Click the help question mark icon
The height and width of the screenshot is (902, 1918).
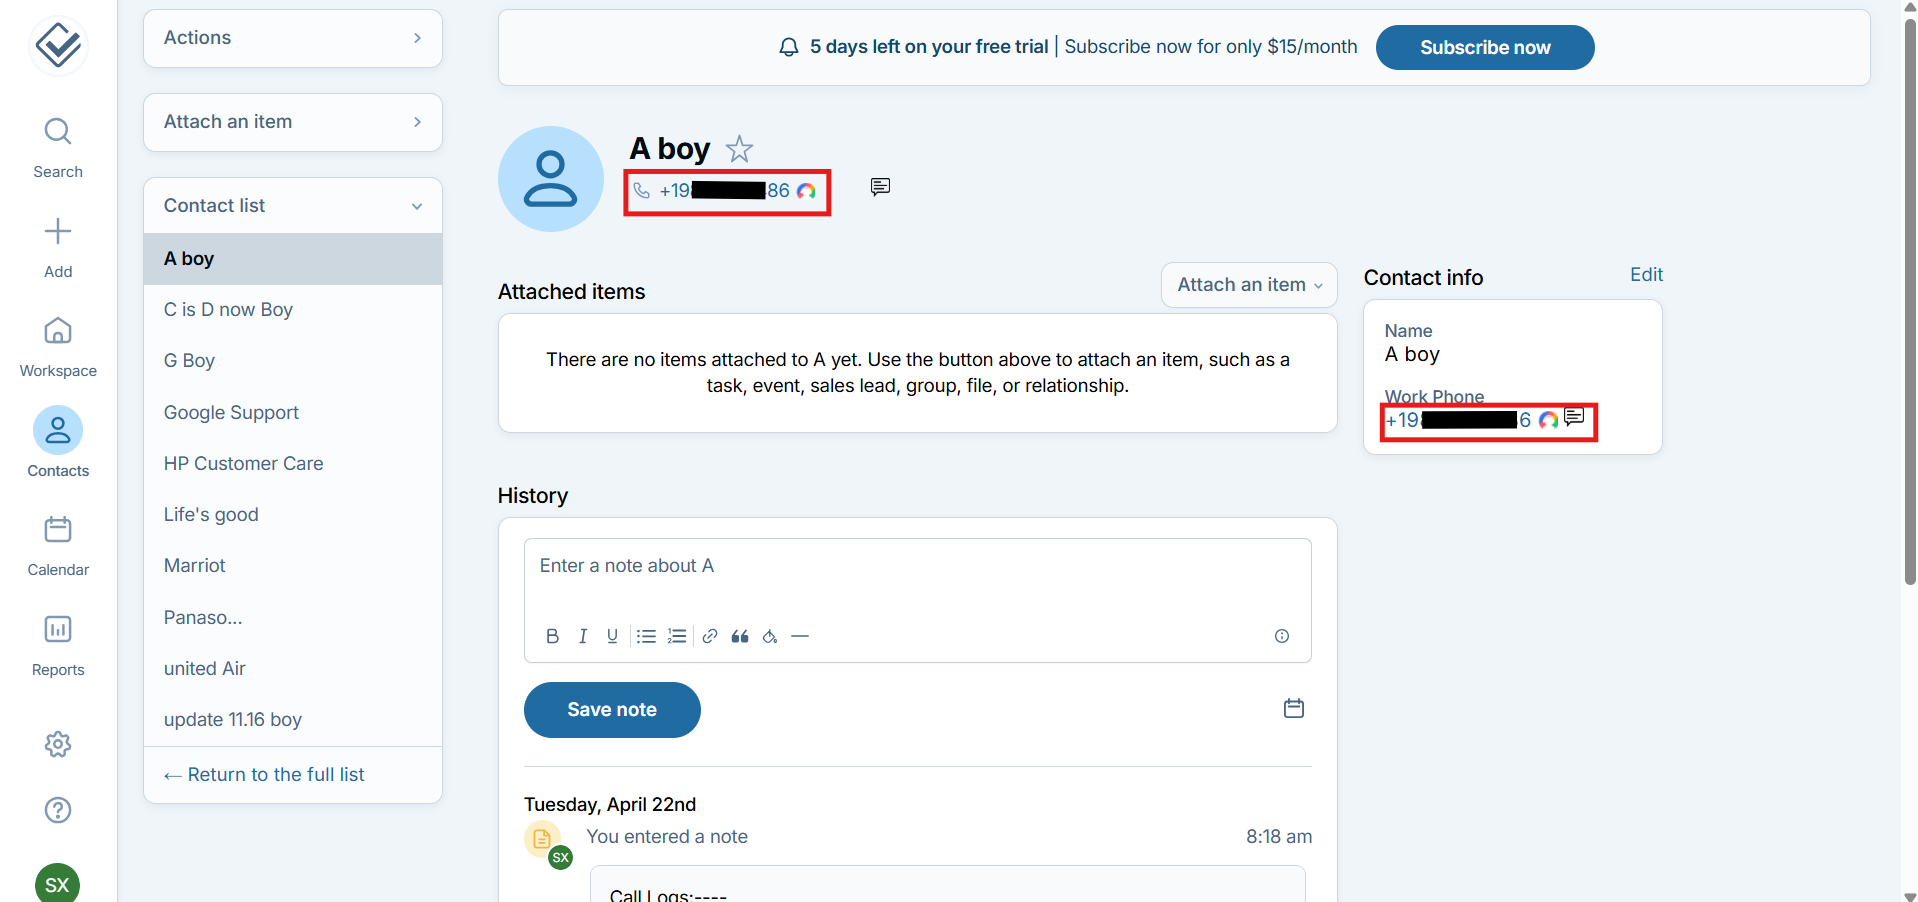click(x=58, y=810)
